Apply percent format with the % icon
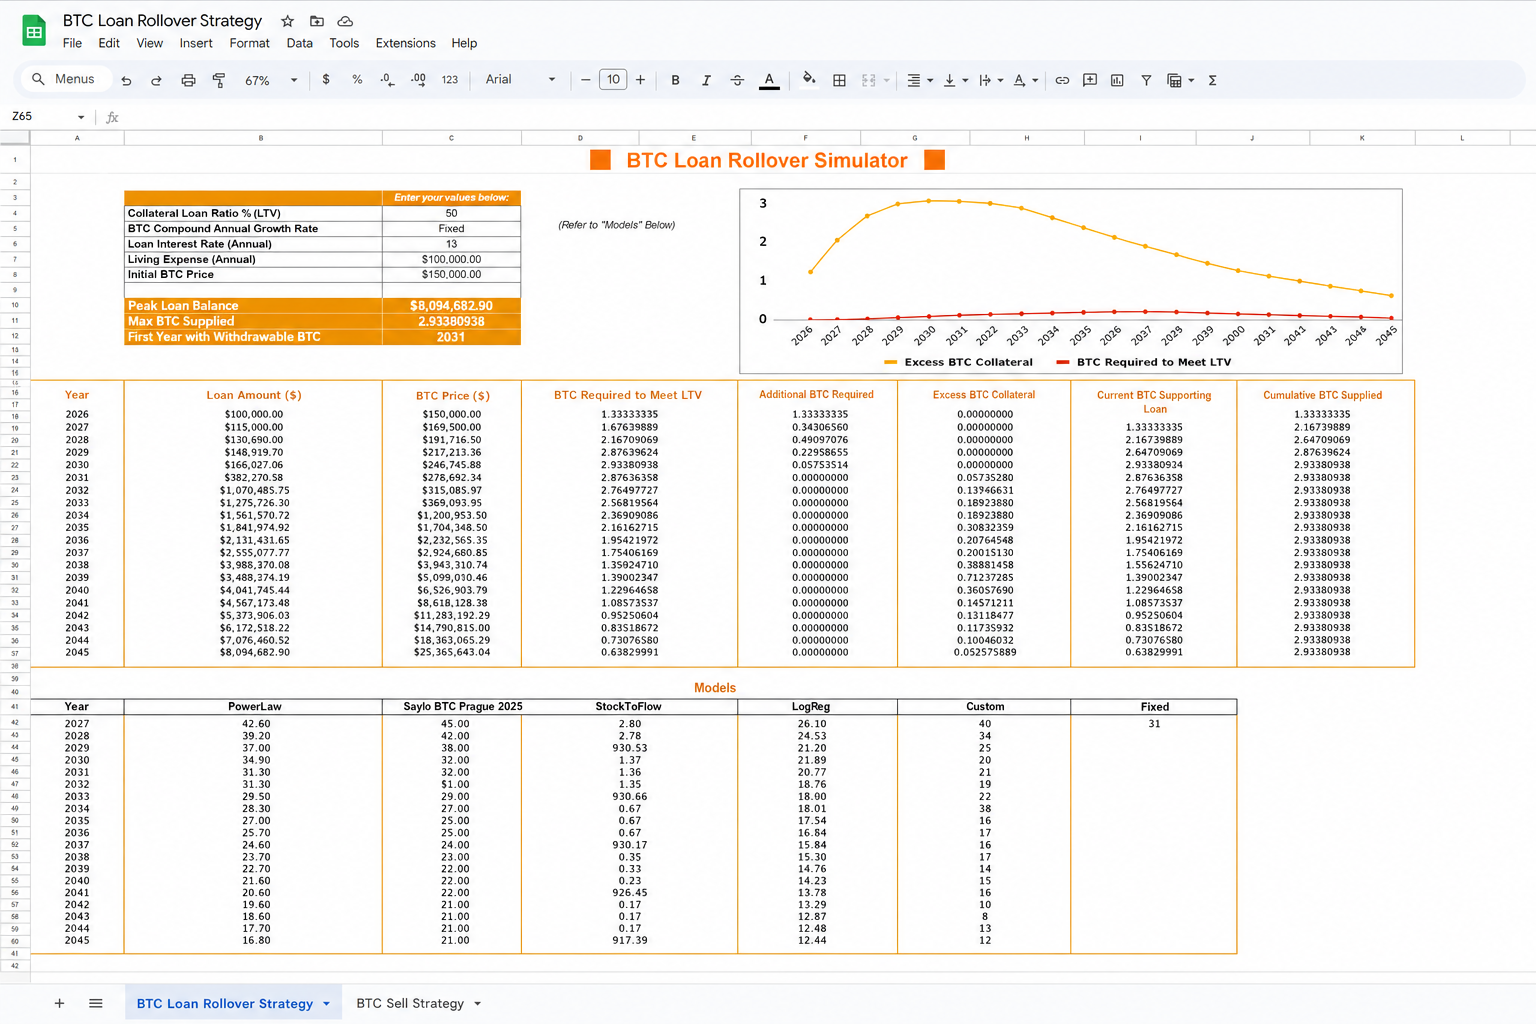This screenshot has height=1024, width=1536. pos(357,80)
